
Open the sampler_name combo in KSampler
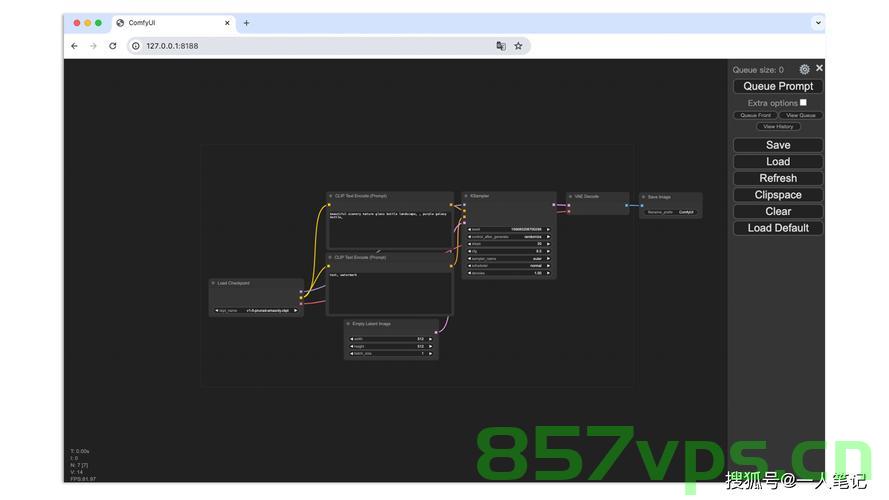coord(509,259)
